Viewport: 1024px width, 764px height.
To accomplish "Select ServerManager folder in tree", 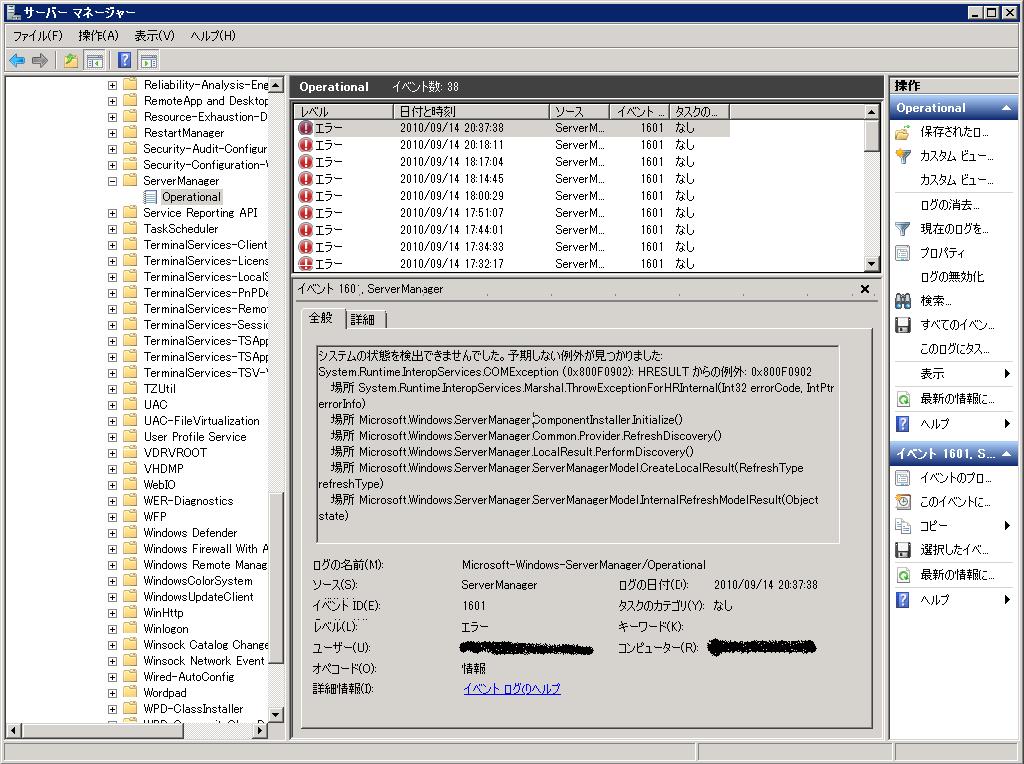I will pos(181,181).
